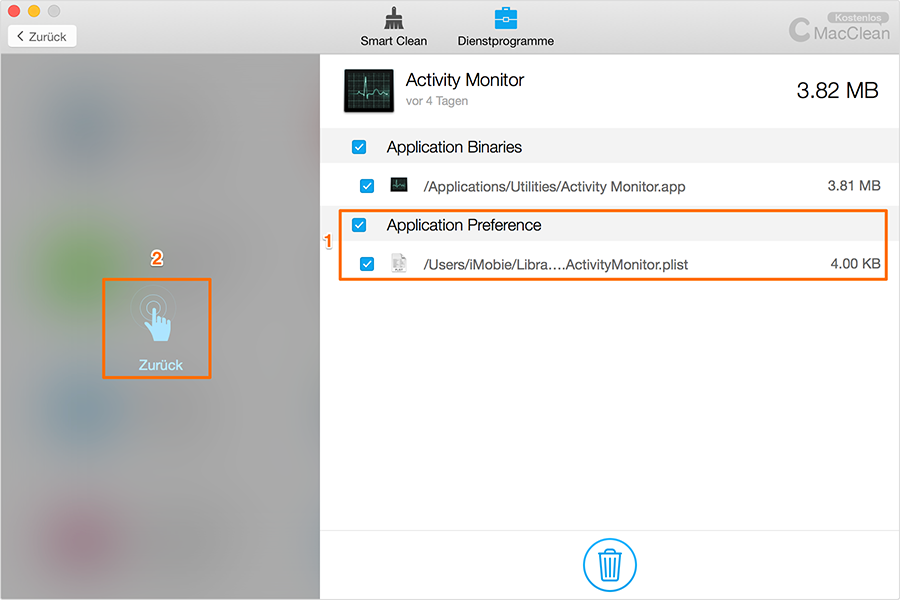Click the Kostenlos badge
The height and width of the screenshot is (600, 900).
(x=858, y=17)
